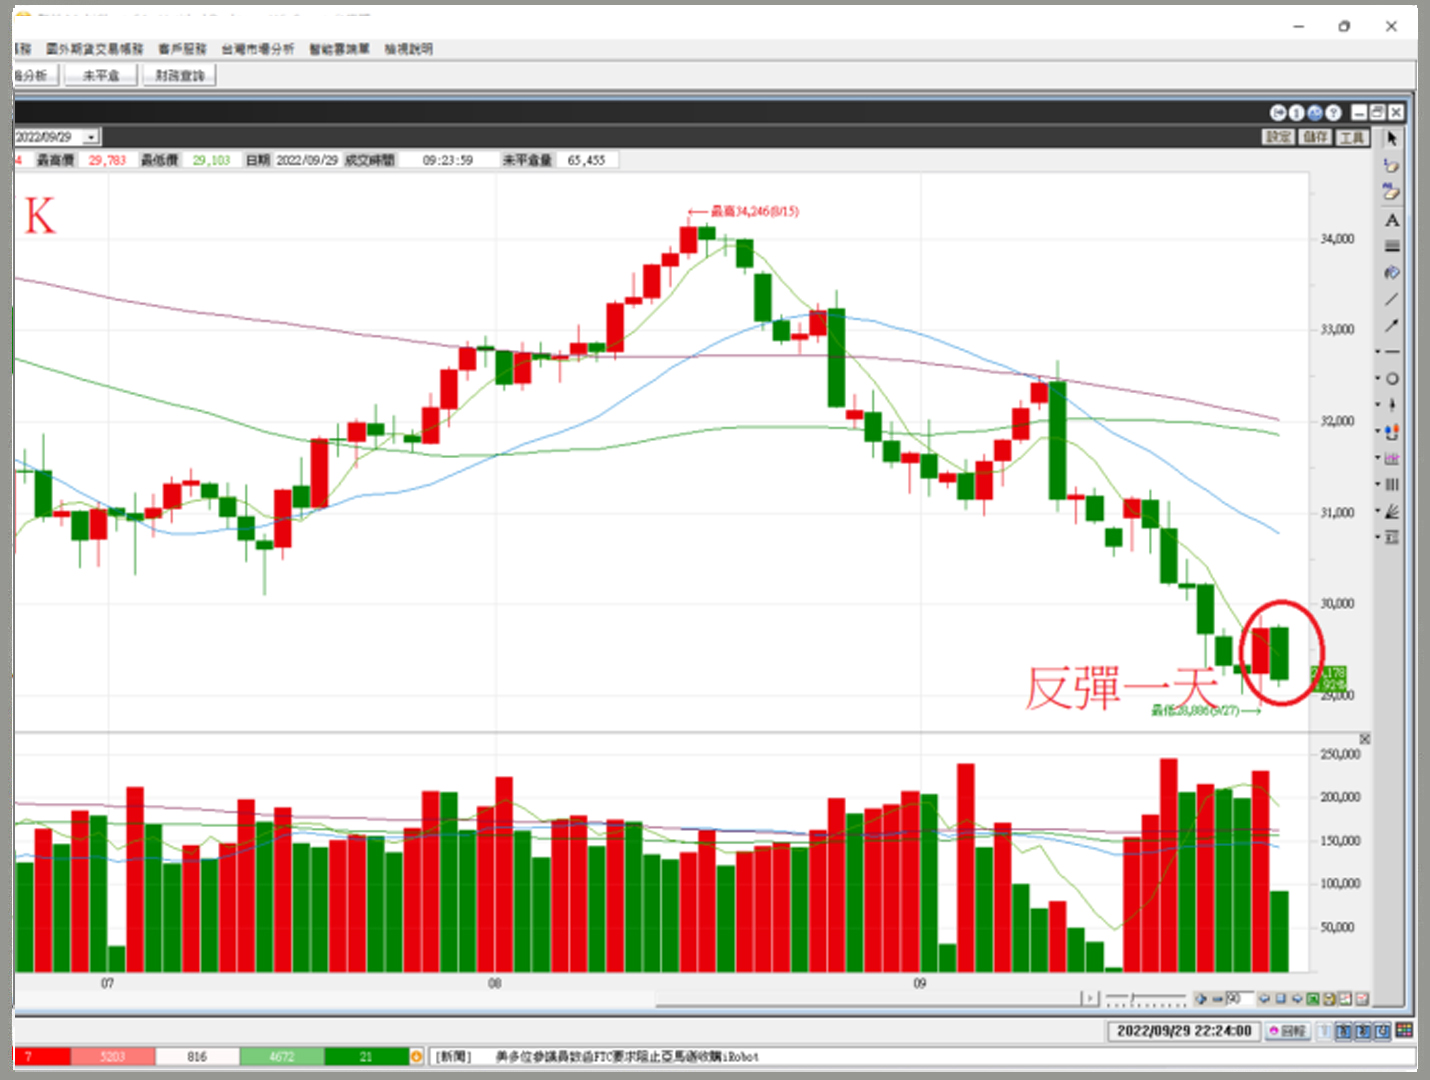The image size is (1430, 1080).
Task: Click the left arrow chart navigation icon
Action: tap(1264, 998)
